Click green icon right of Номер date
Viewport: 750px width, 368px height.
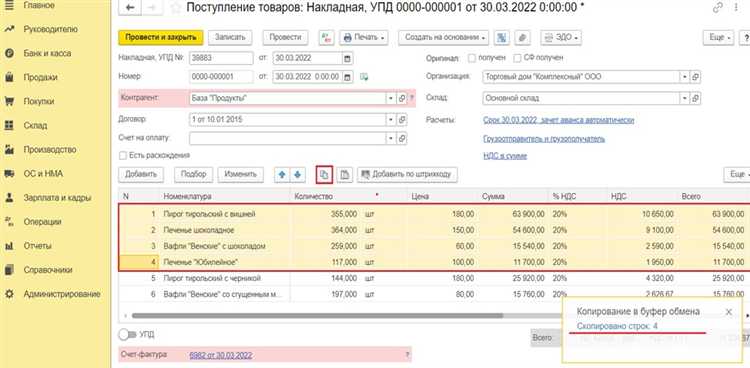364,77
